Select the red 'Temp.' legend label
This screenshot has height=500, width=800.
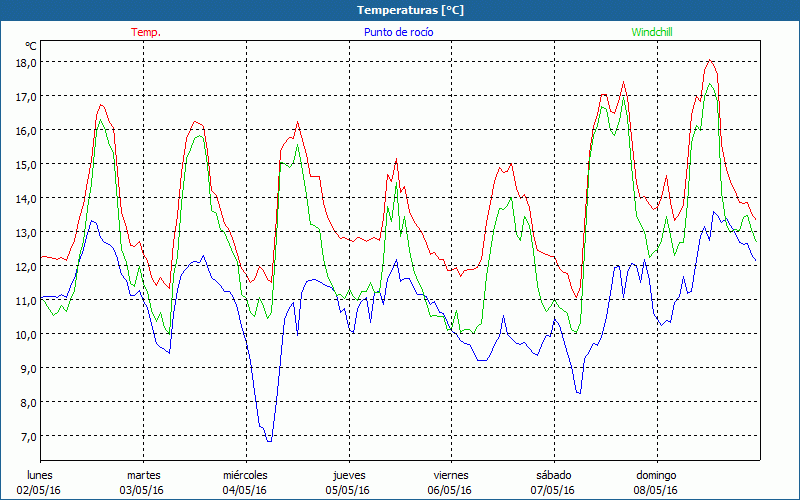(146, 32)
